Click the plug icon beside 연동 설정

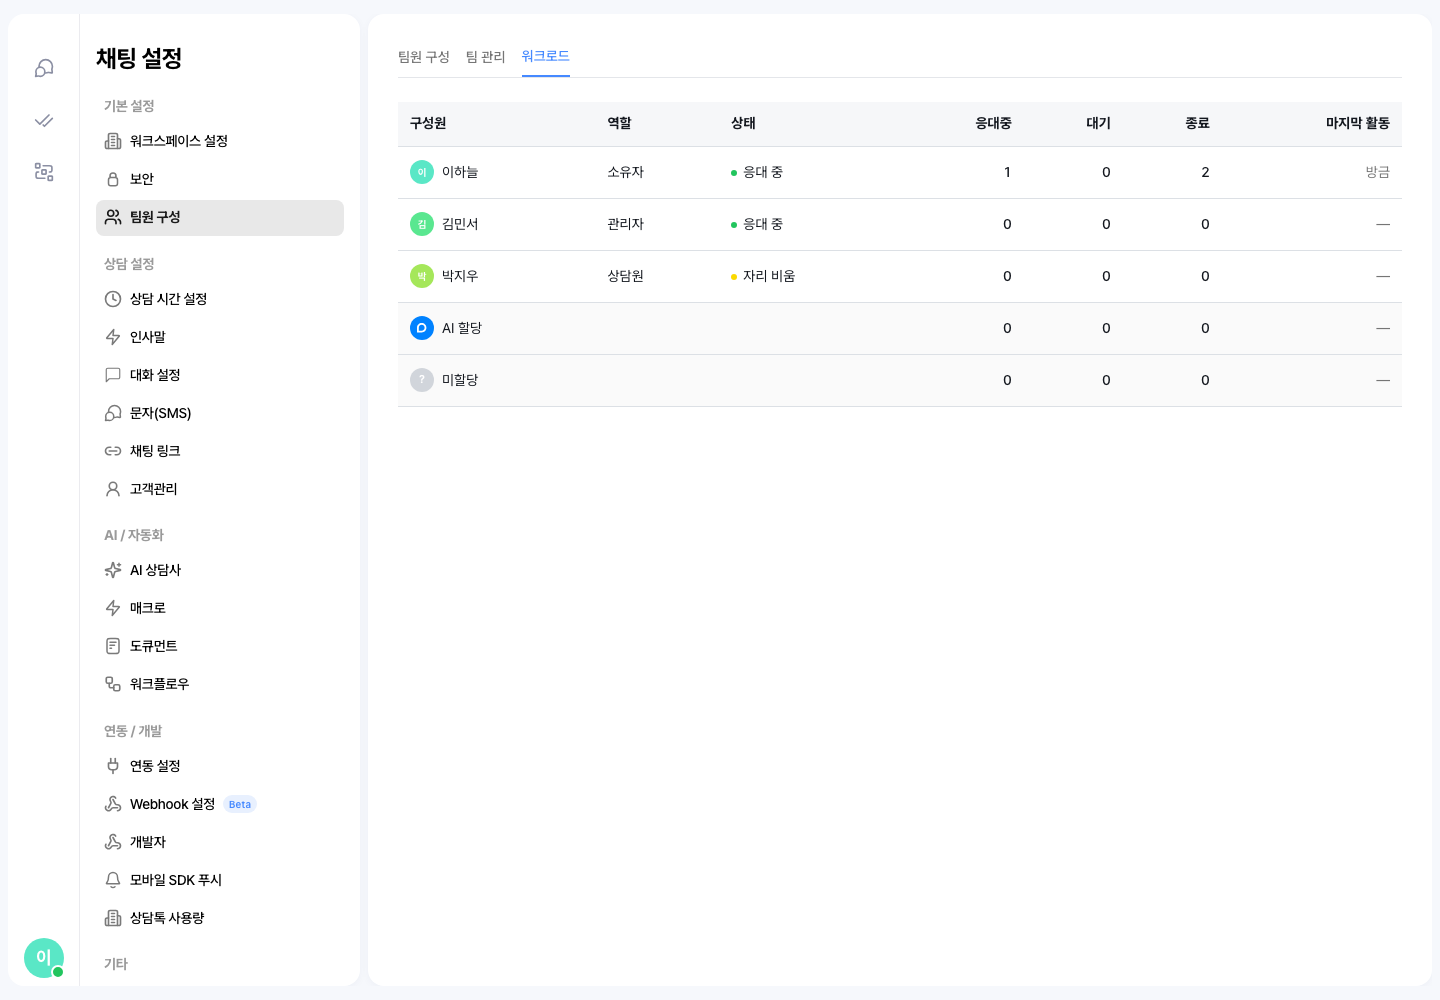pos(113,766)
